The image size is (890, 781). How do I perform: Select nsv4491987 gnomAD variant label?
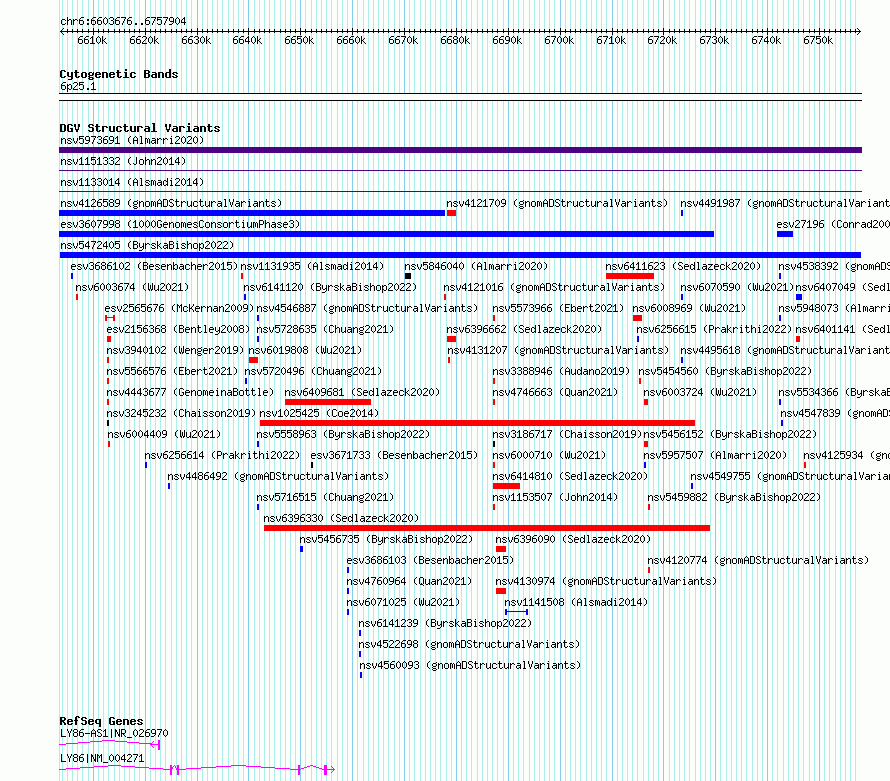(x=785, y=203)
